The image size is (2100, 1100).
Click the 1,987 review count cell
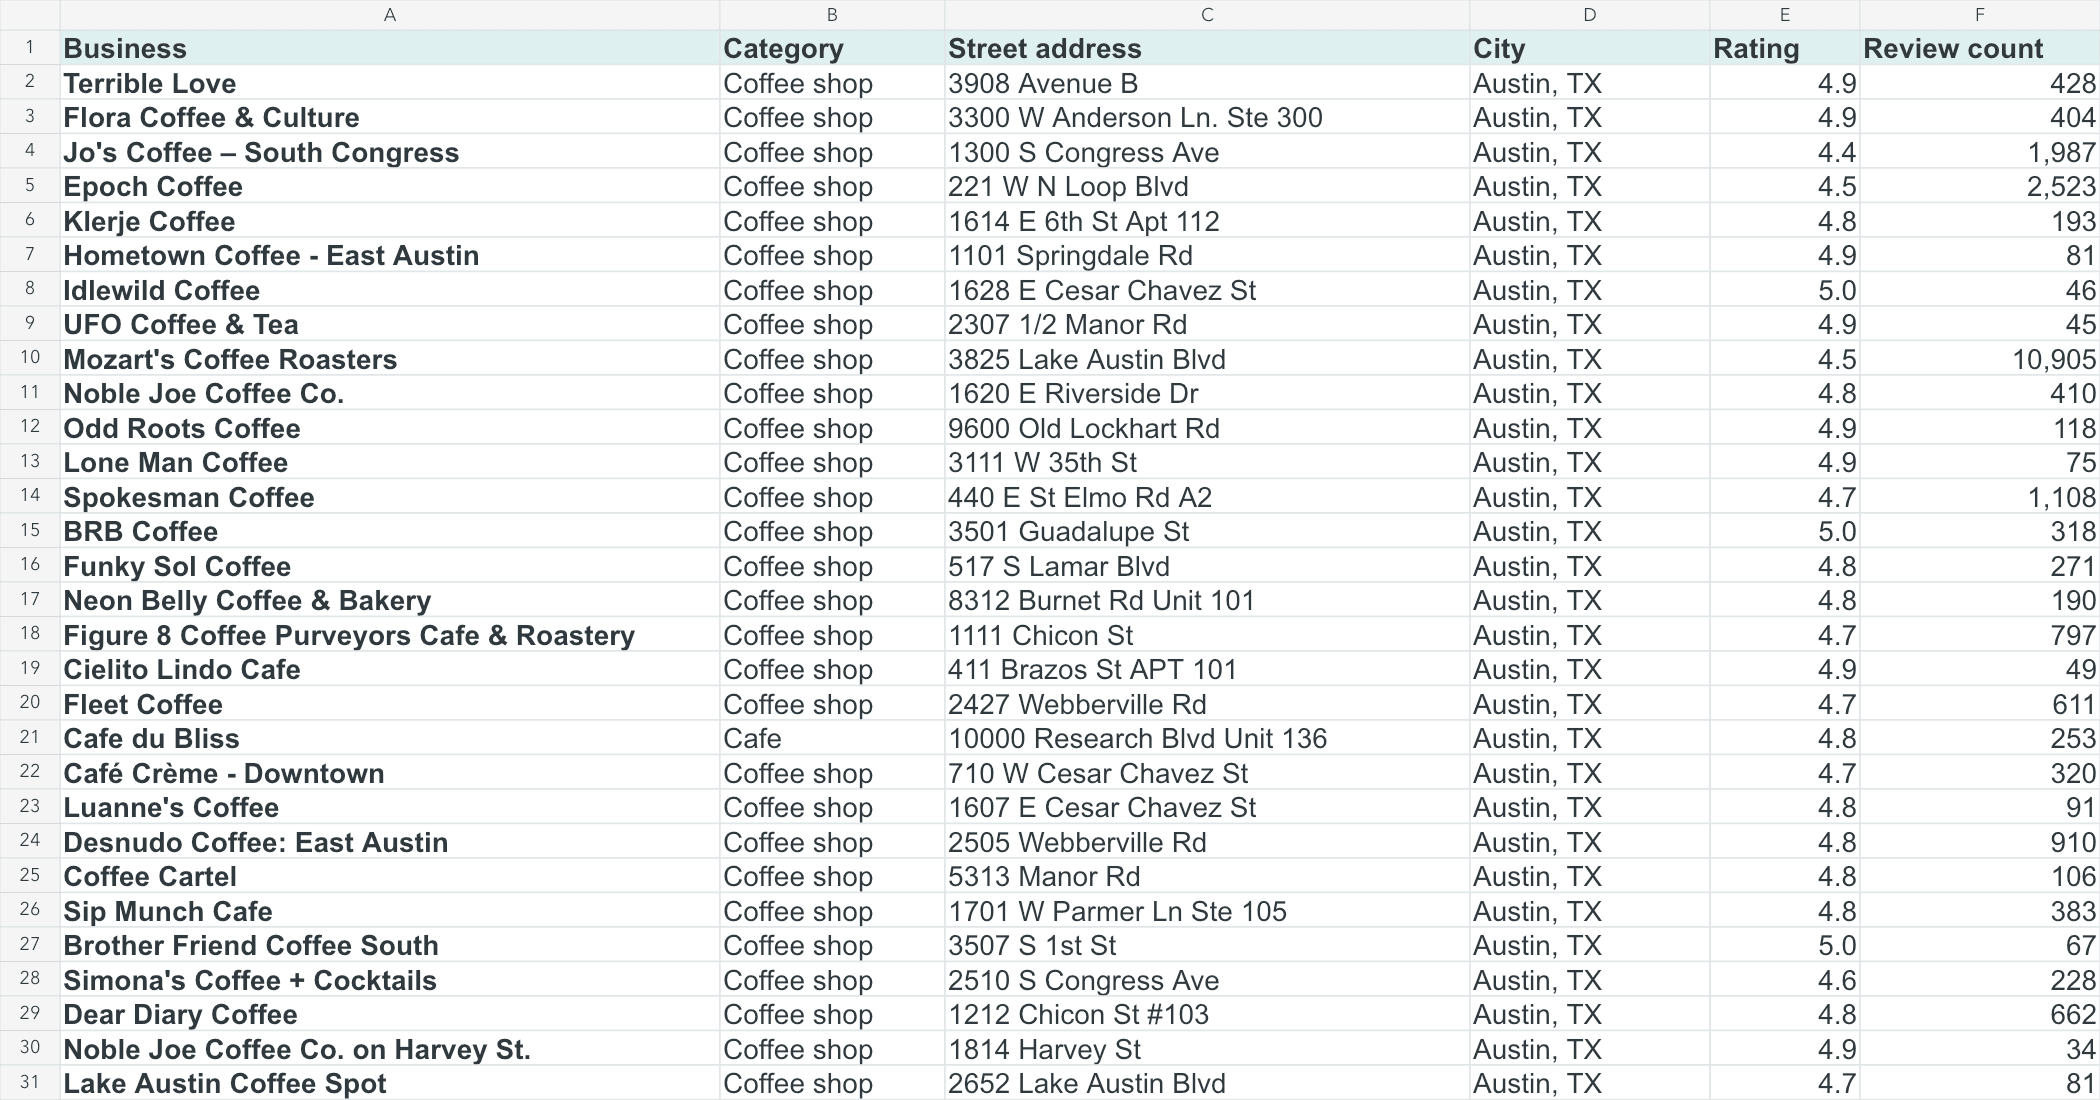(1980, 152)
